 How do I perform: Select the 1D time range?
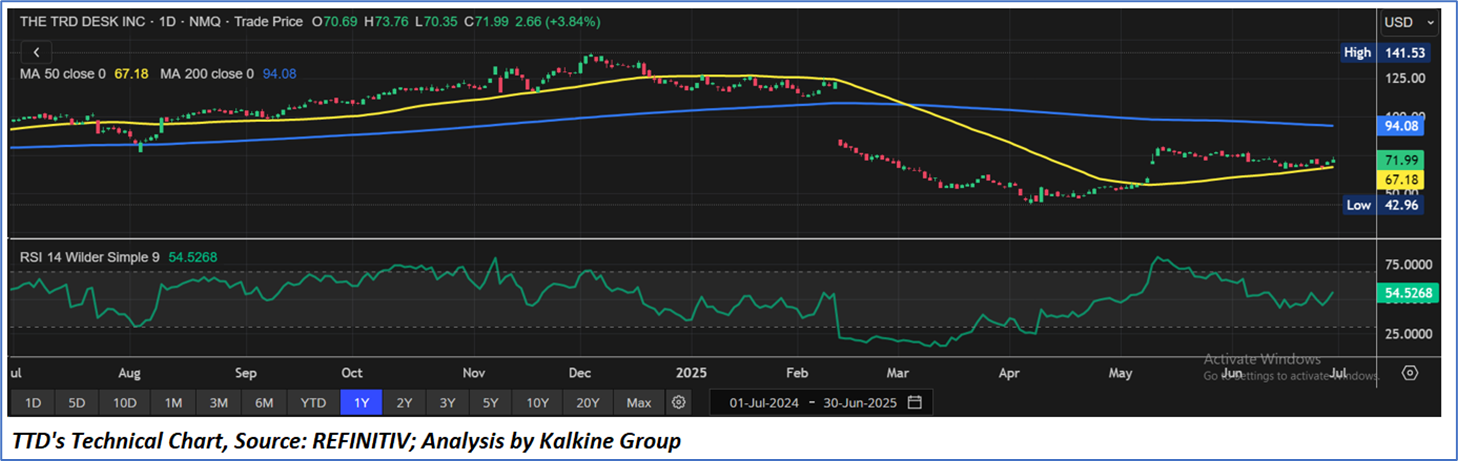pos(33,403)
